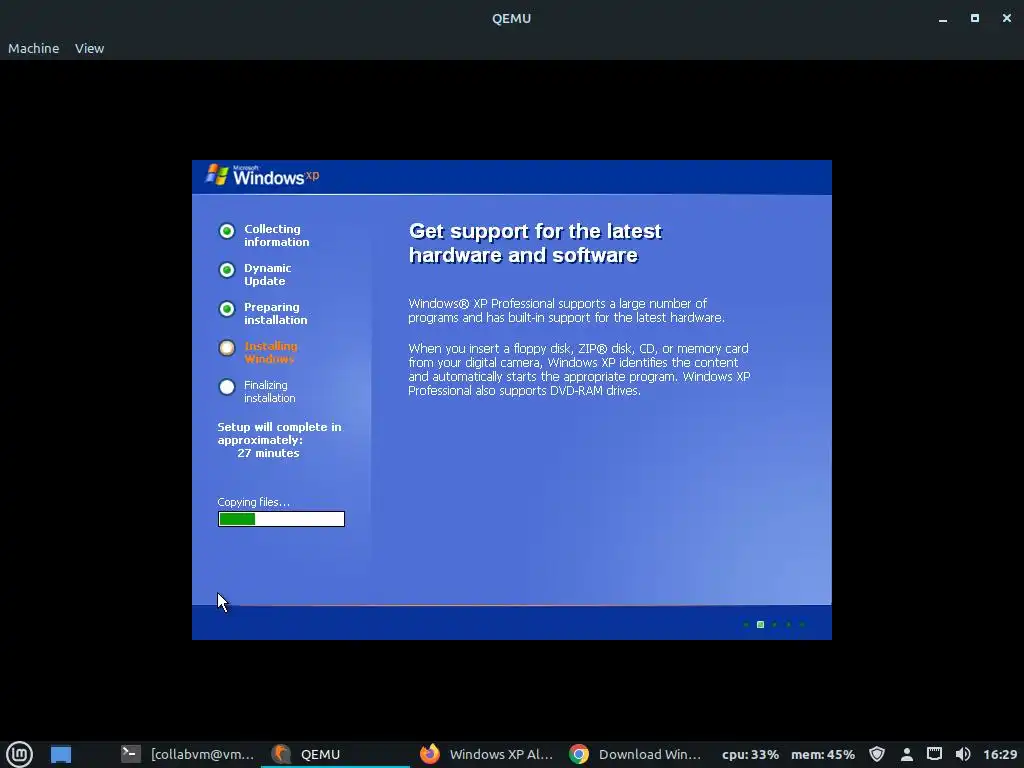The height and width of the screenshot is (768, 1024).
Task: Maximize the QEMU window
Action: pyautogui.click(x=974, y=18)
